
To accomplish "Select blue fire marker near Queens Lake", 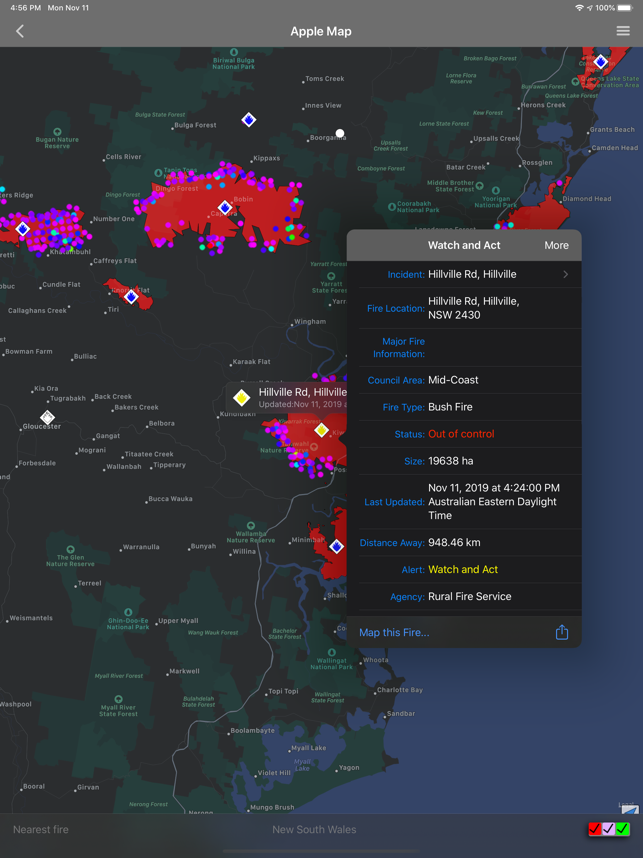I will pyautogui.click(x=601, y=62).
